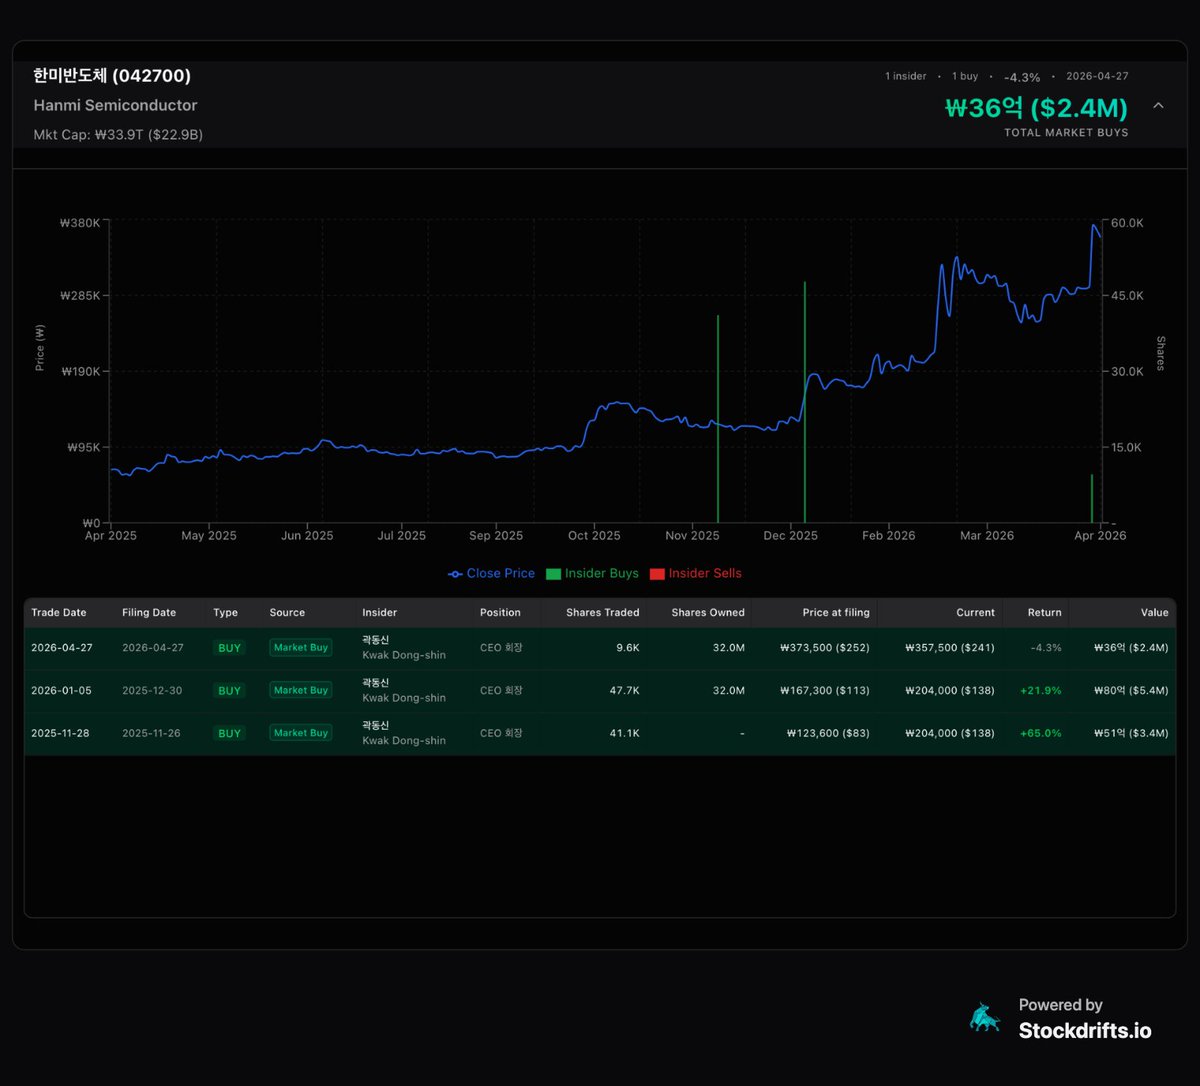Click BUY badge in 2025-11-28 row
The width and height of the screenshot is (1200, 1086).
(230, 734)
